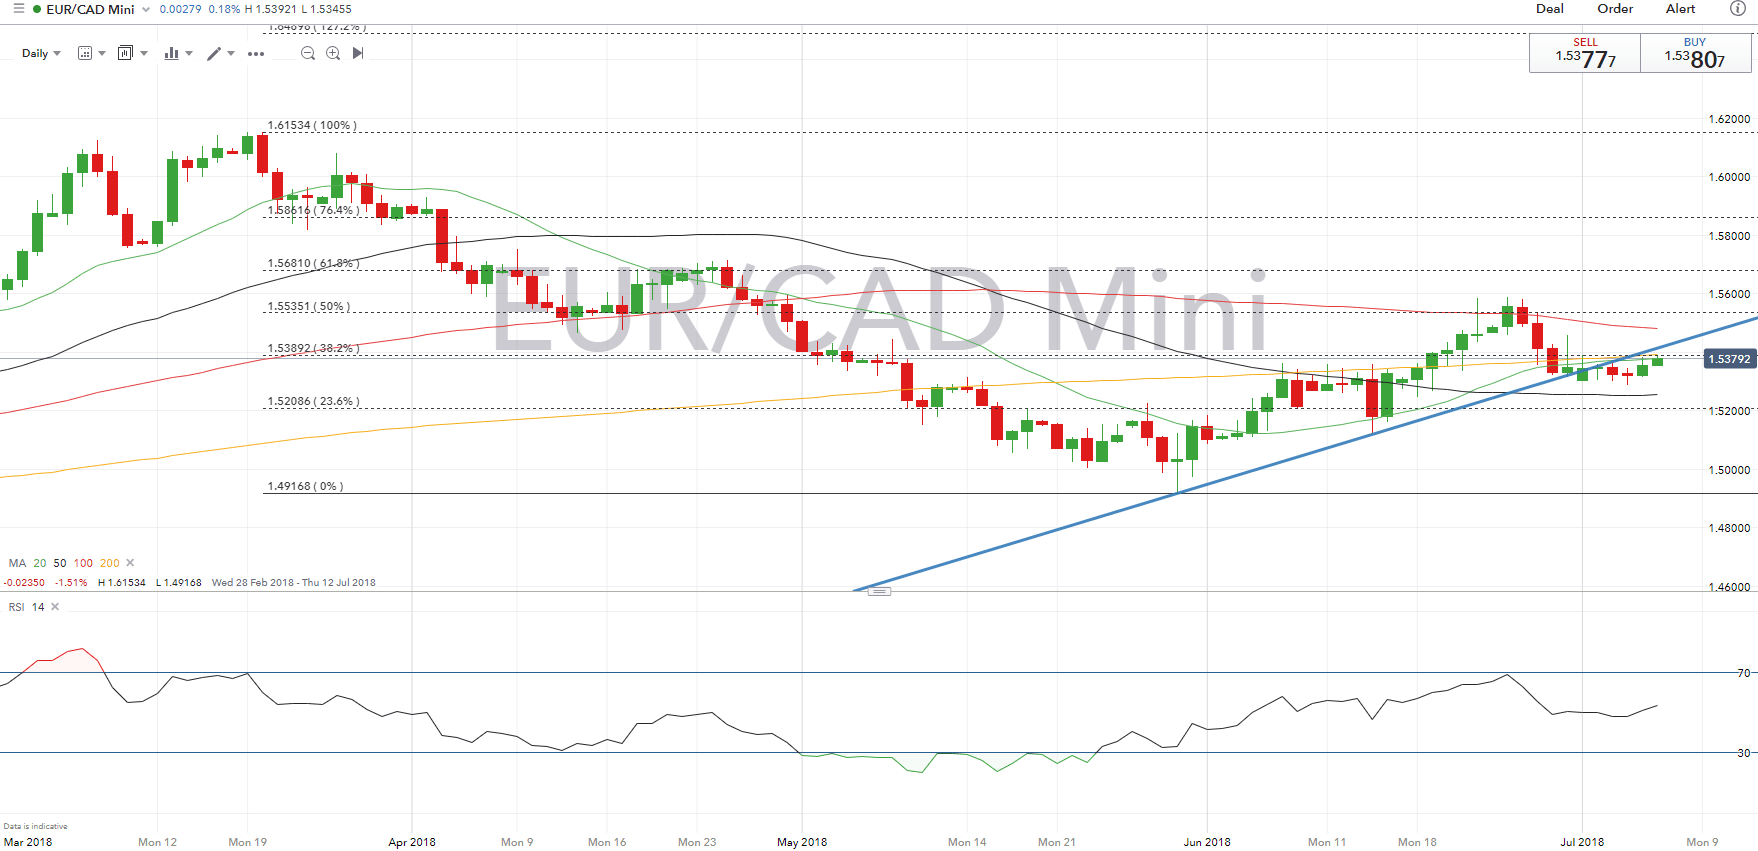Click the green market status dot

tap(37, 9)
